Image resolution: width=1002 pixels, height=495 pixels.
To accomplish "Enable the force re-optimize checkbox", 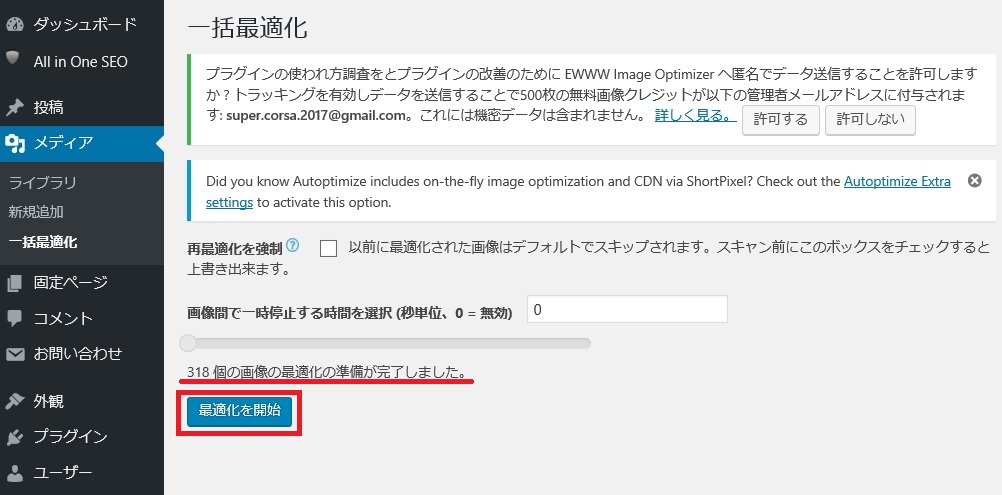I will 328,249.
